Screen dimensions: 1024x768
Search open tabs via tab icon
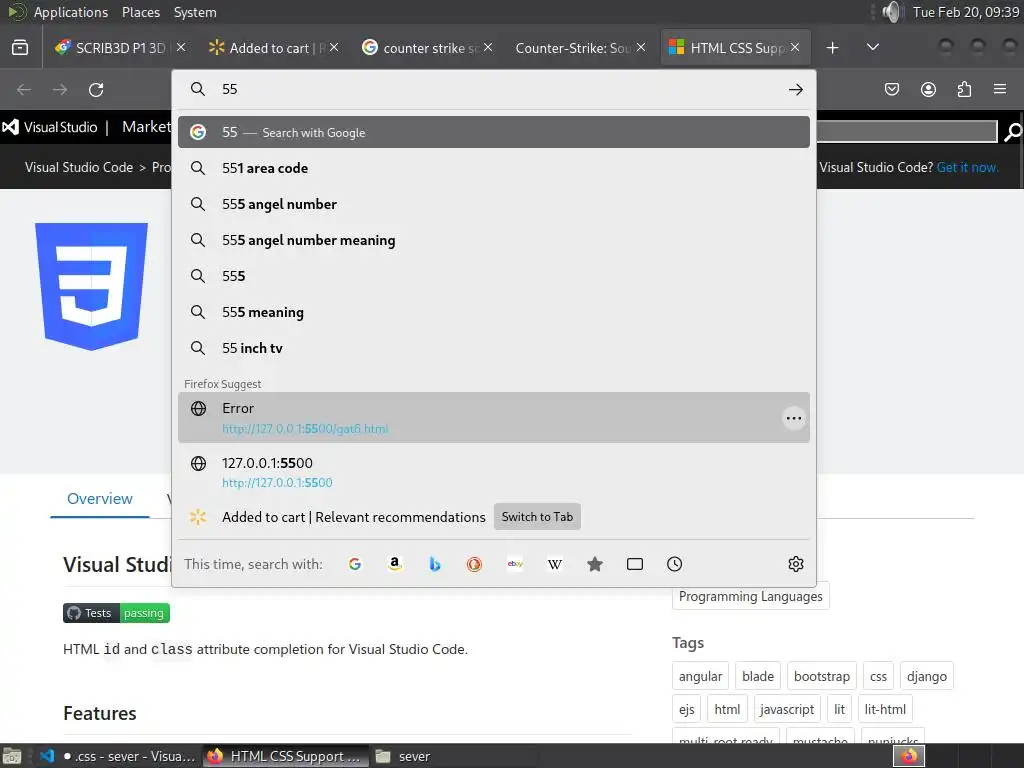(x=635, y=564)
